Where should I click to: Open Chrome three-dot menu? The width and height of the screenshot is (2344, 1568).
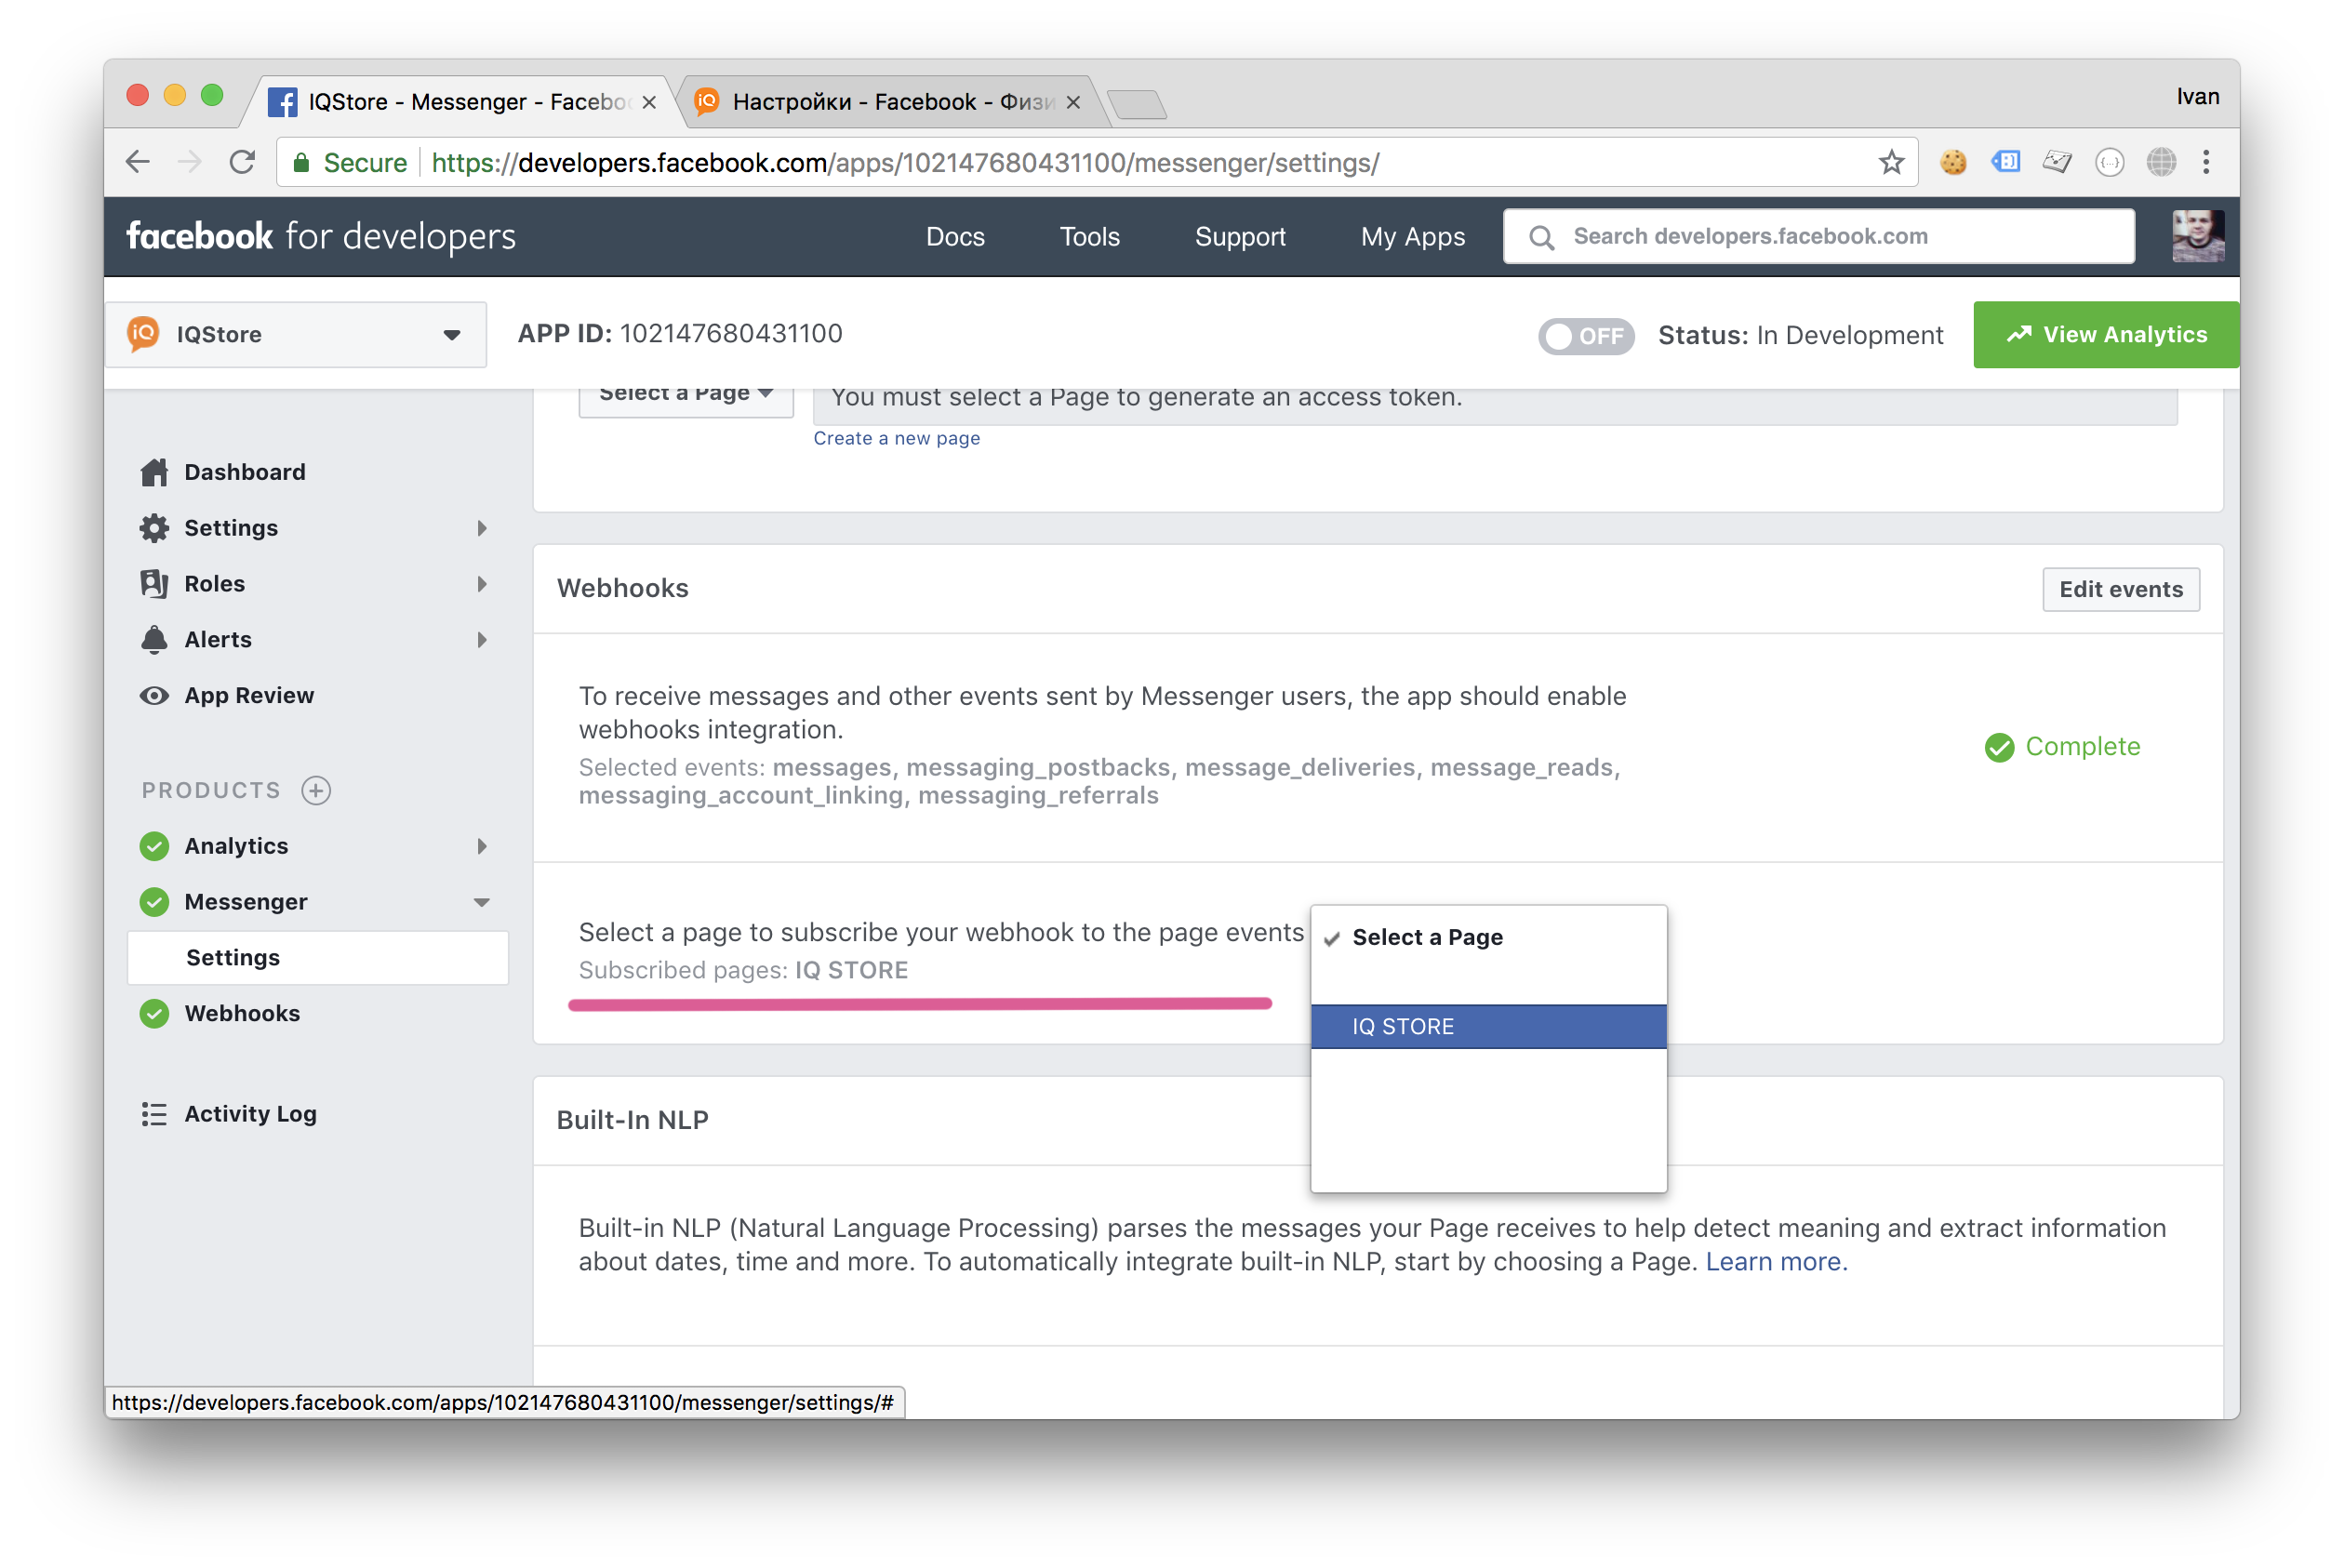coord(2206,162)
